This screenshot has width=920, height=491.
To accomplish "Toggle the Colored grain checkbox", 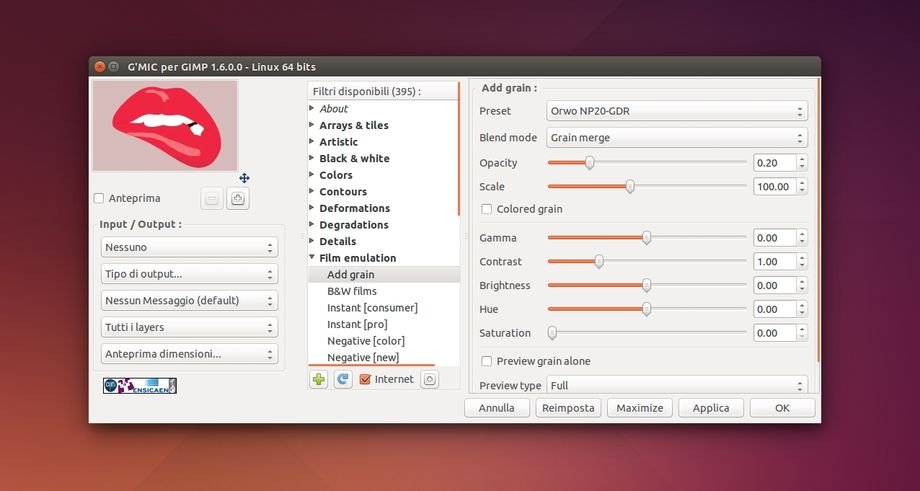I will click(487, 209).
